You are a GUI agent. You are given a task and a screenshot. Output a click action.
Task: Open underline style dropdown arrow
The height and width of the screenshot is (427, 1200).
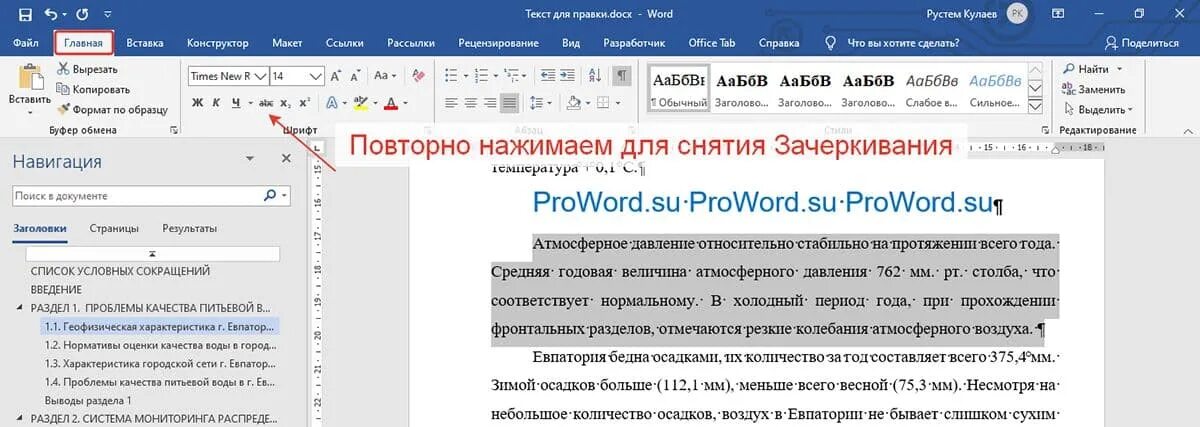(249, 102)
